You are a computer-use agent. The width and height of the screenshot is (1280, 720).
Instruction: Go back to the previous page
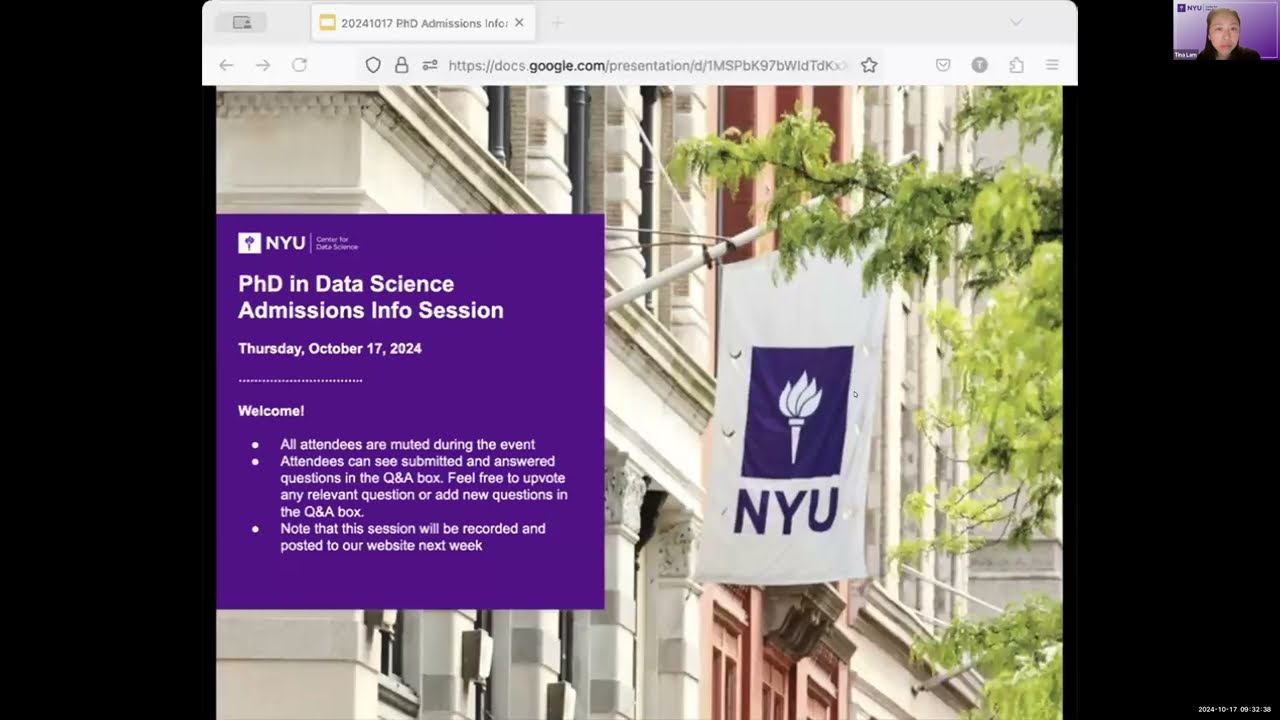click(226, 65)
